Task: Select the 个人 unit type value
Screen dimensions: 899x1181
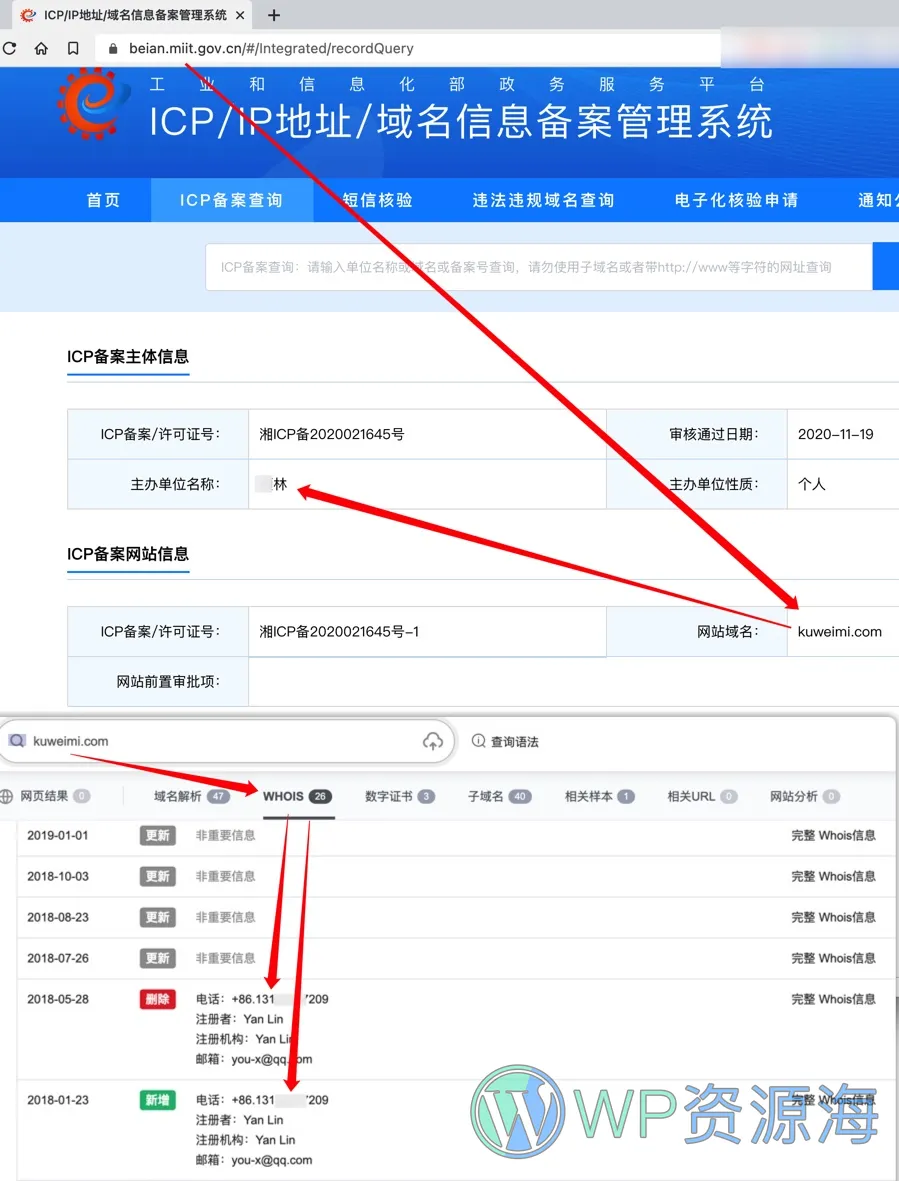Action: click(x=812, y=484)
